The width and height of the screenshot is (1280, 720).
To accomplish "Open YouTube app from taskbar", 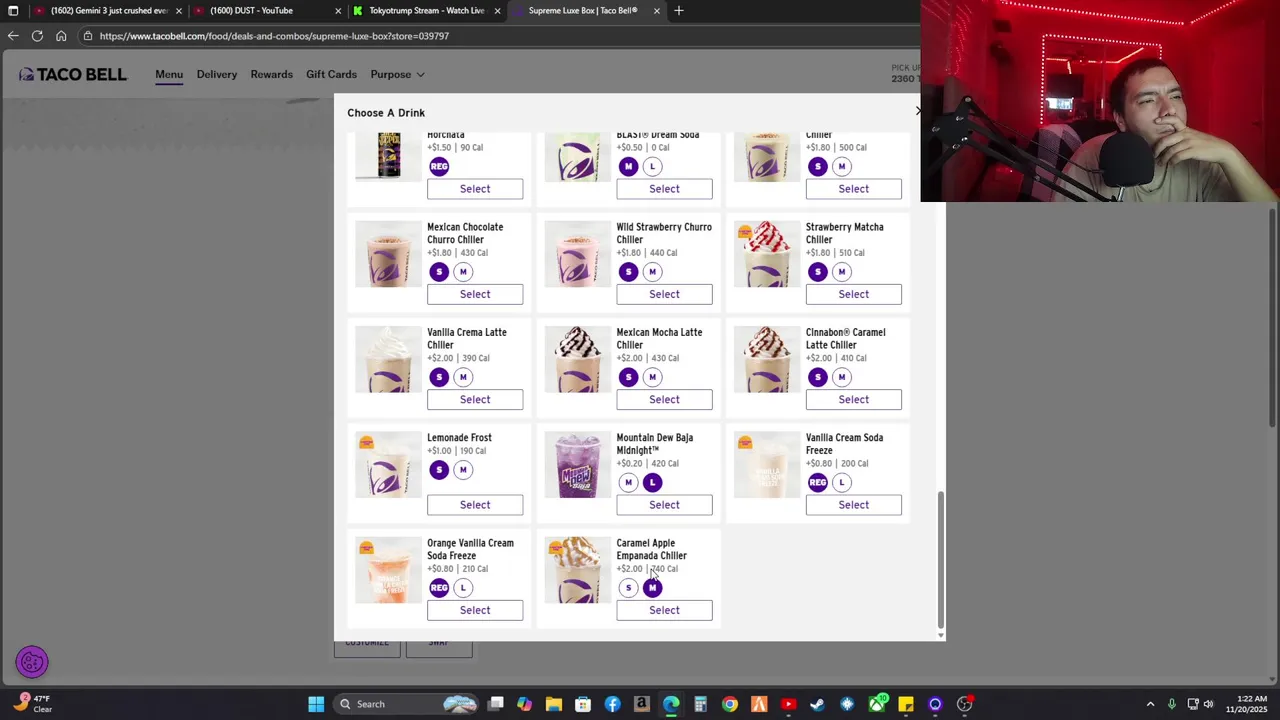I will (788, 704).
